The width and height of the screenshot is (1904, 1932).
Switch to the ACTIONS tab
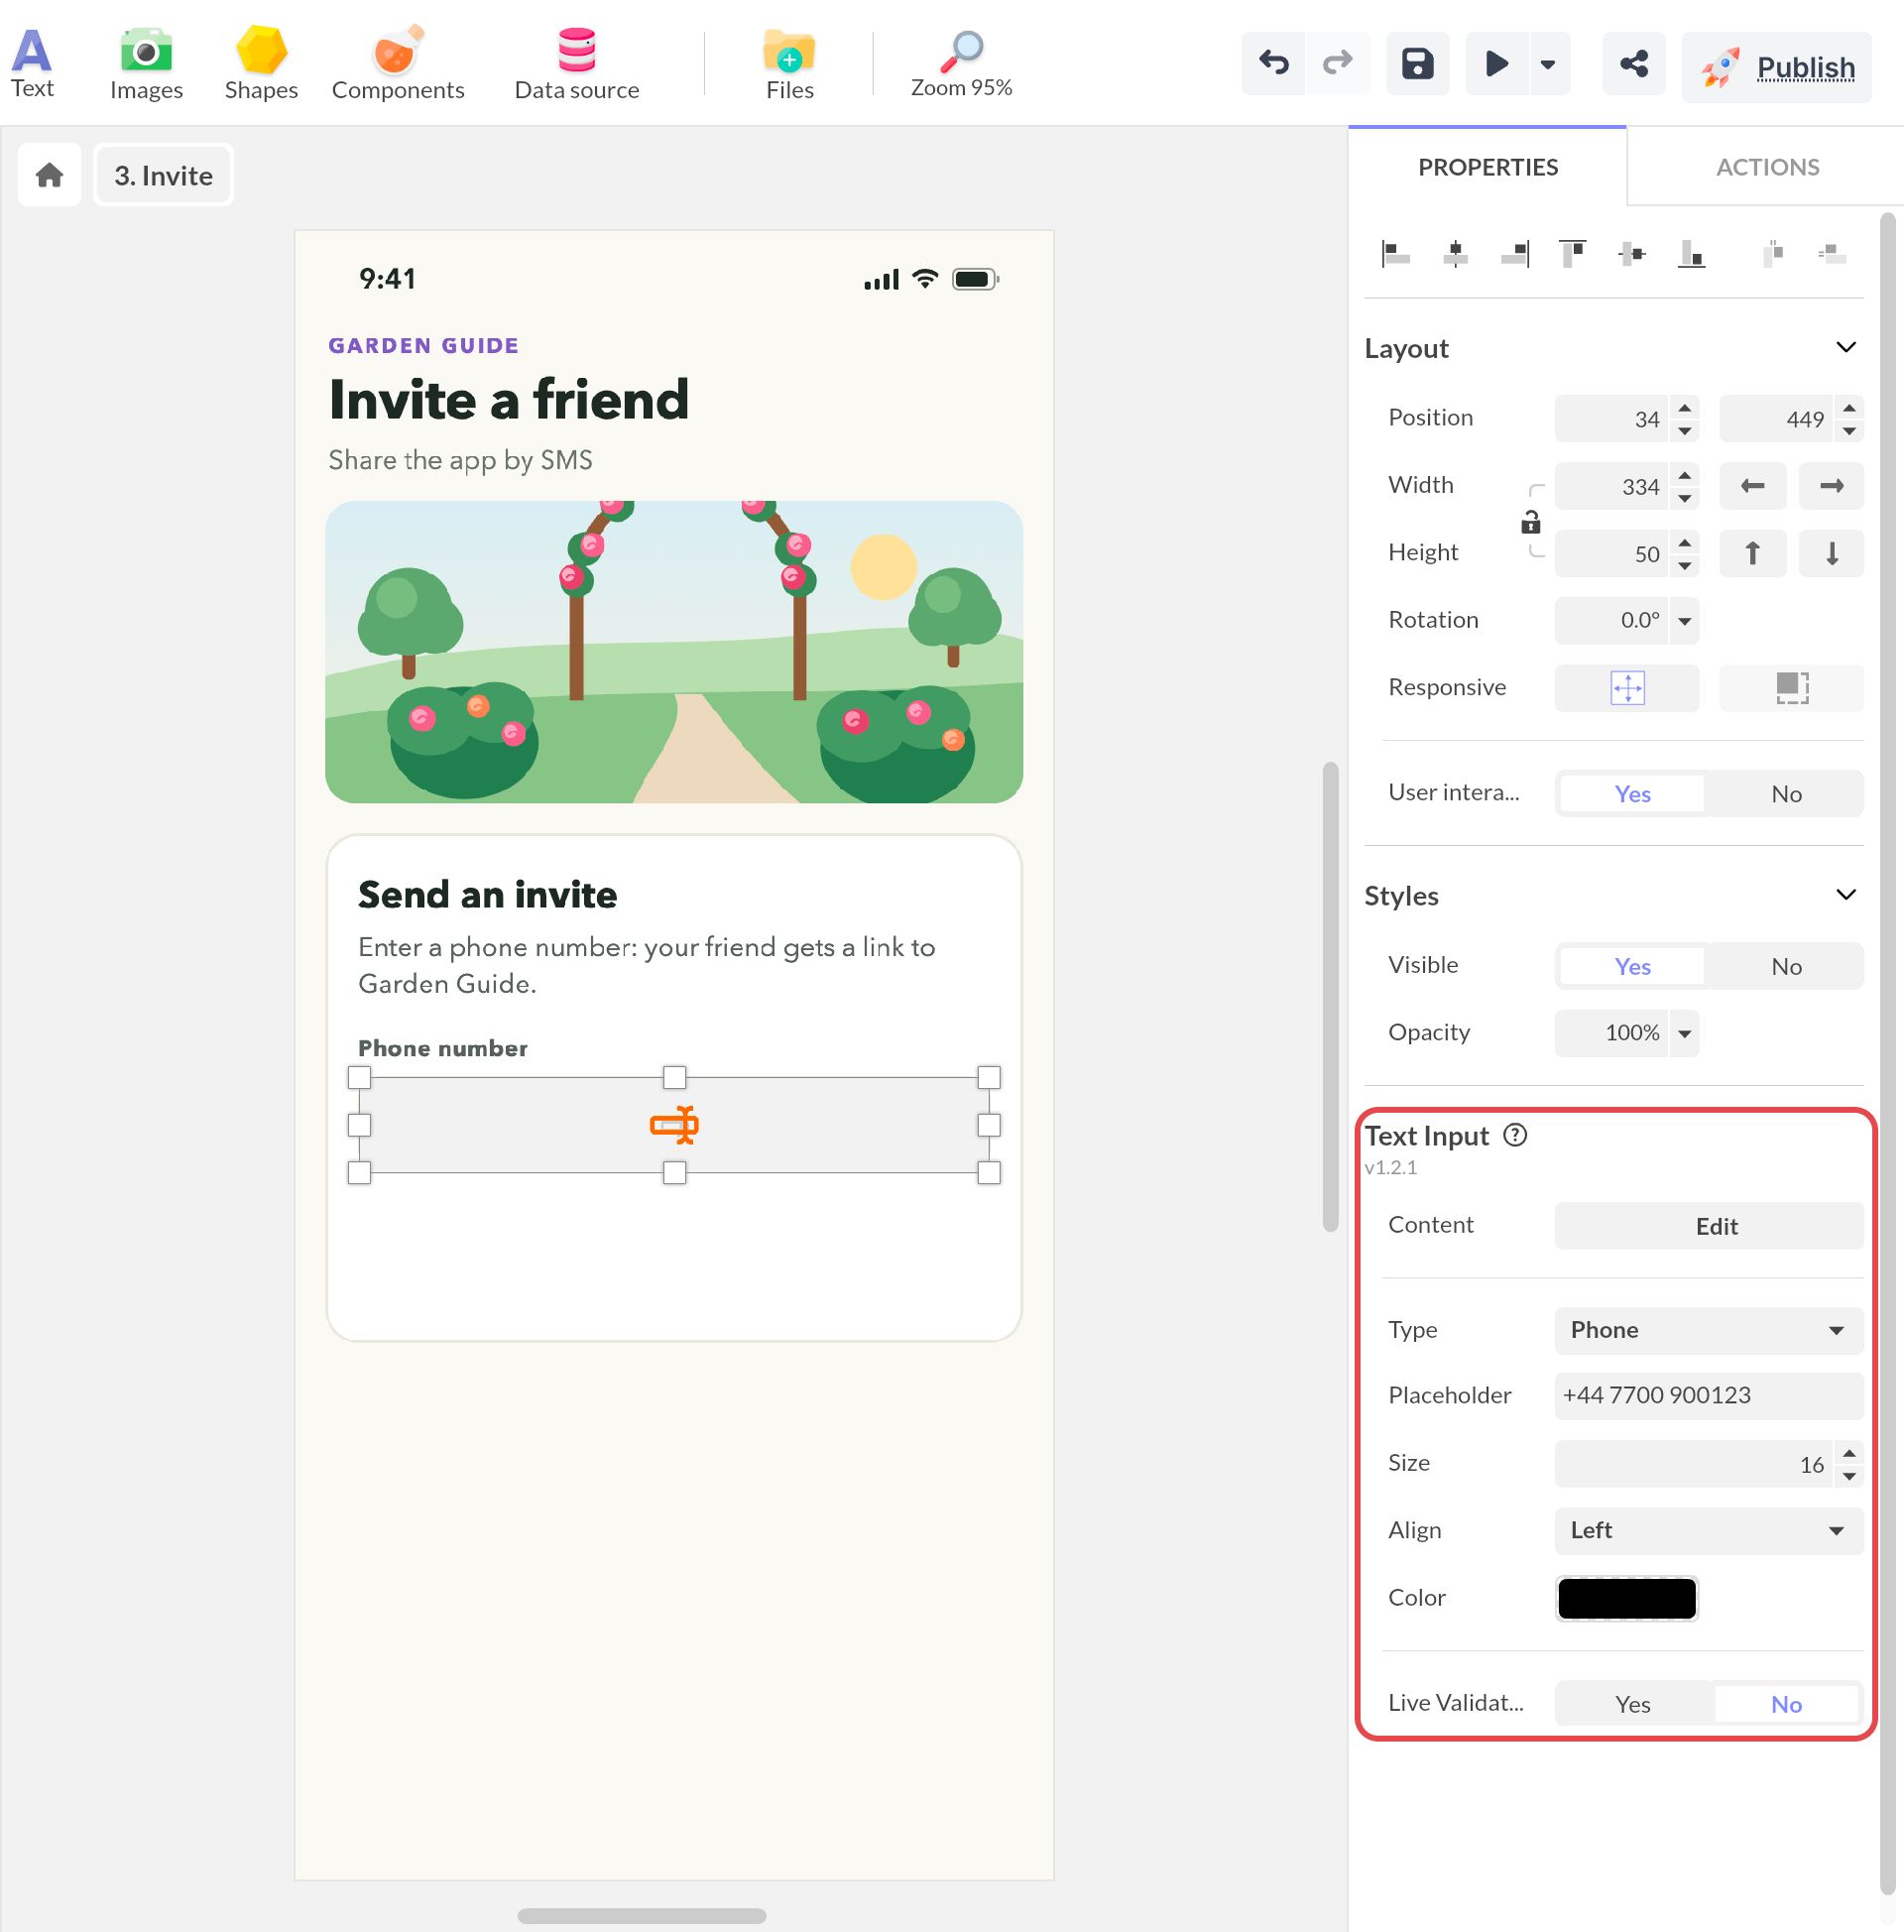pos(1766,167)
